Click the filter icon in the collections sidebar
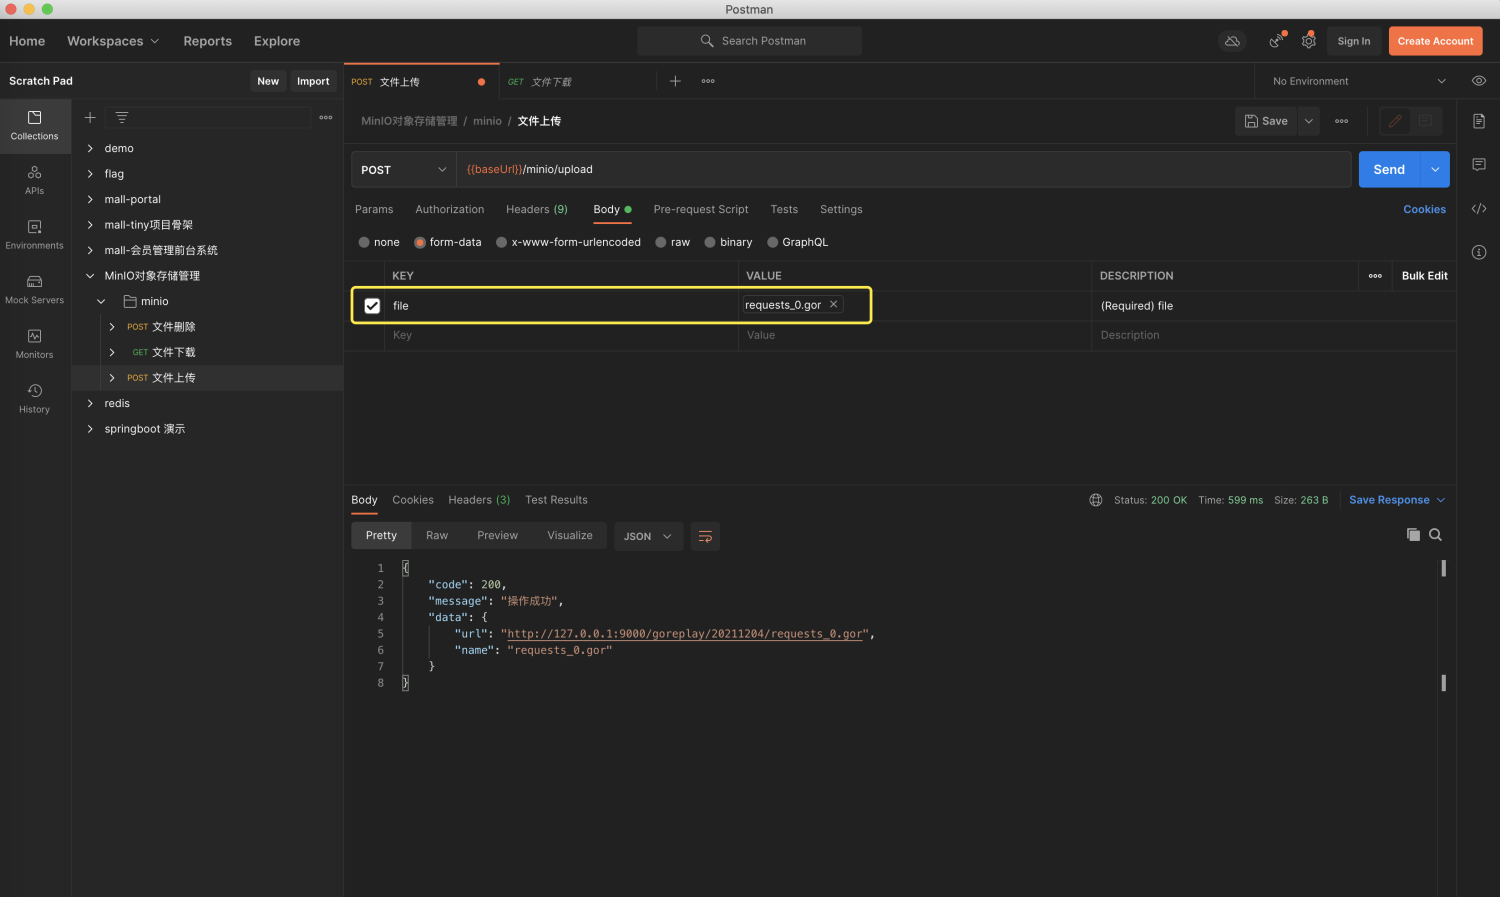 122,118
